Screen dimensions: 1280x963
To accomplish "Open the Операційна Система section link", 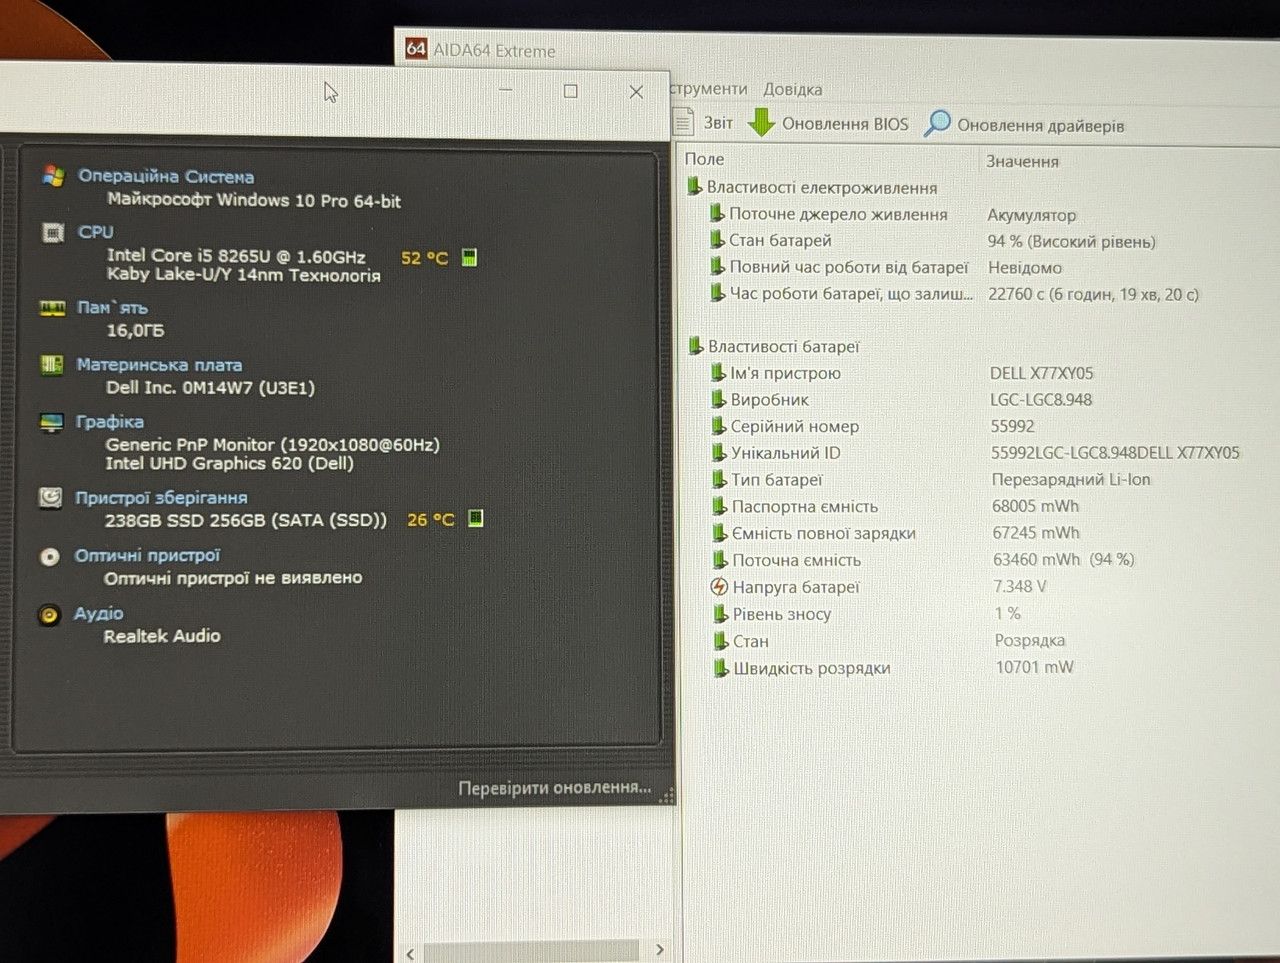I will pos(166,177).
